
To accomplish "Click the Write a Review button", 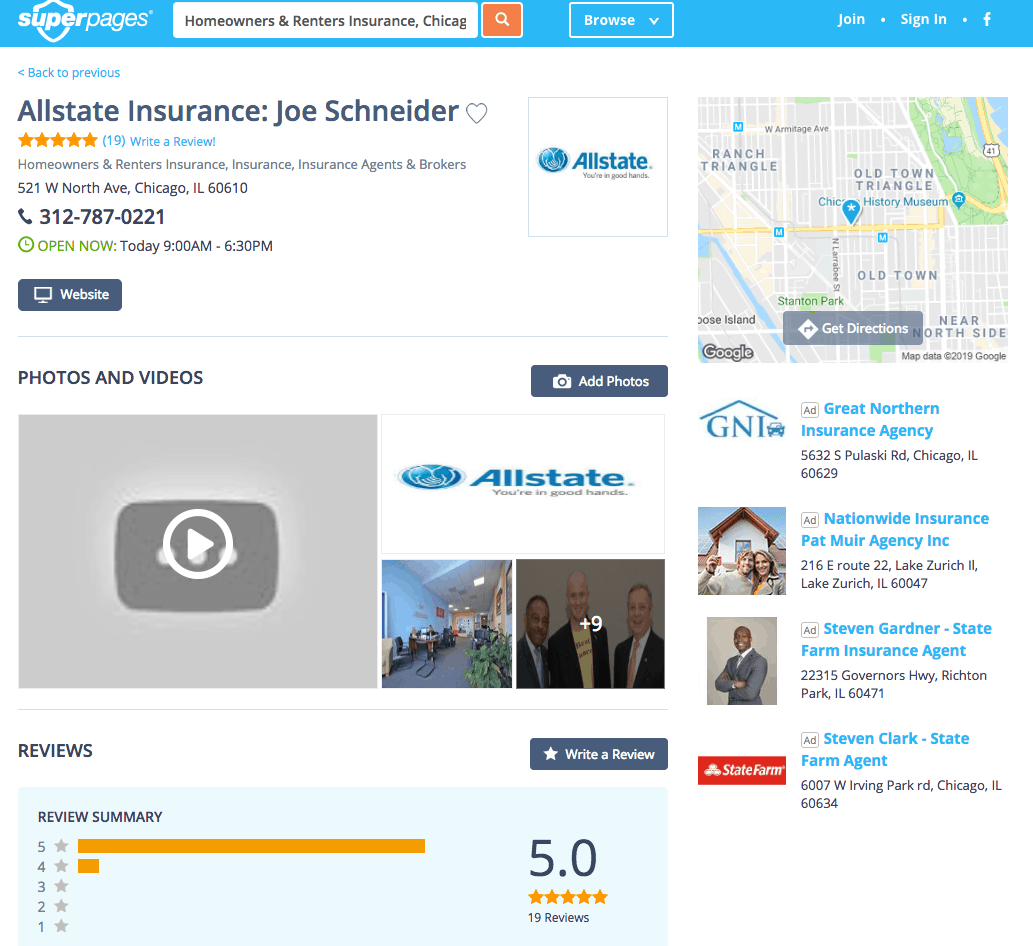I will click(x=598, y=754).
